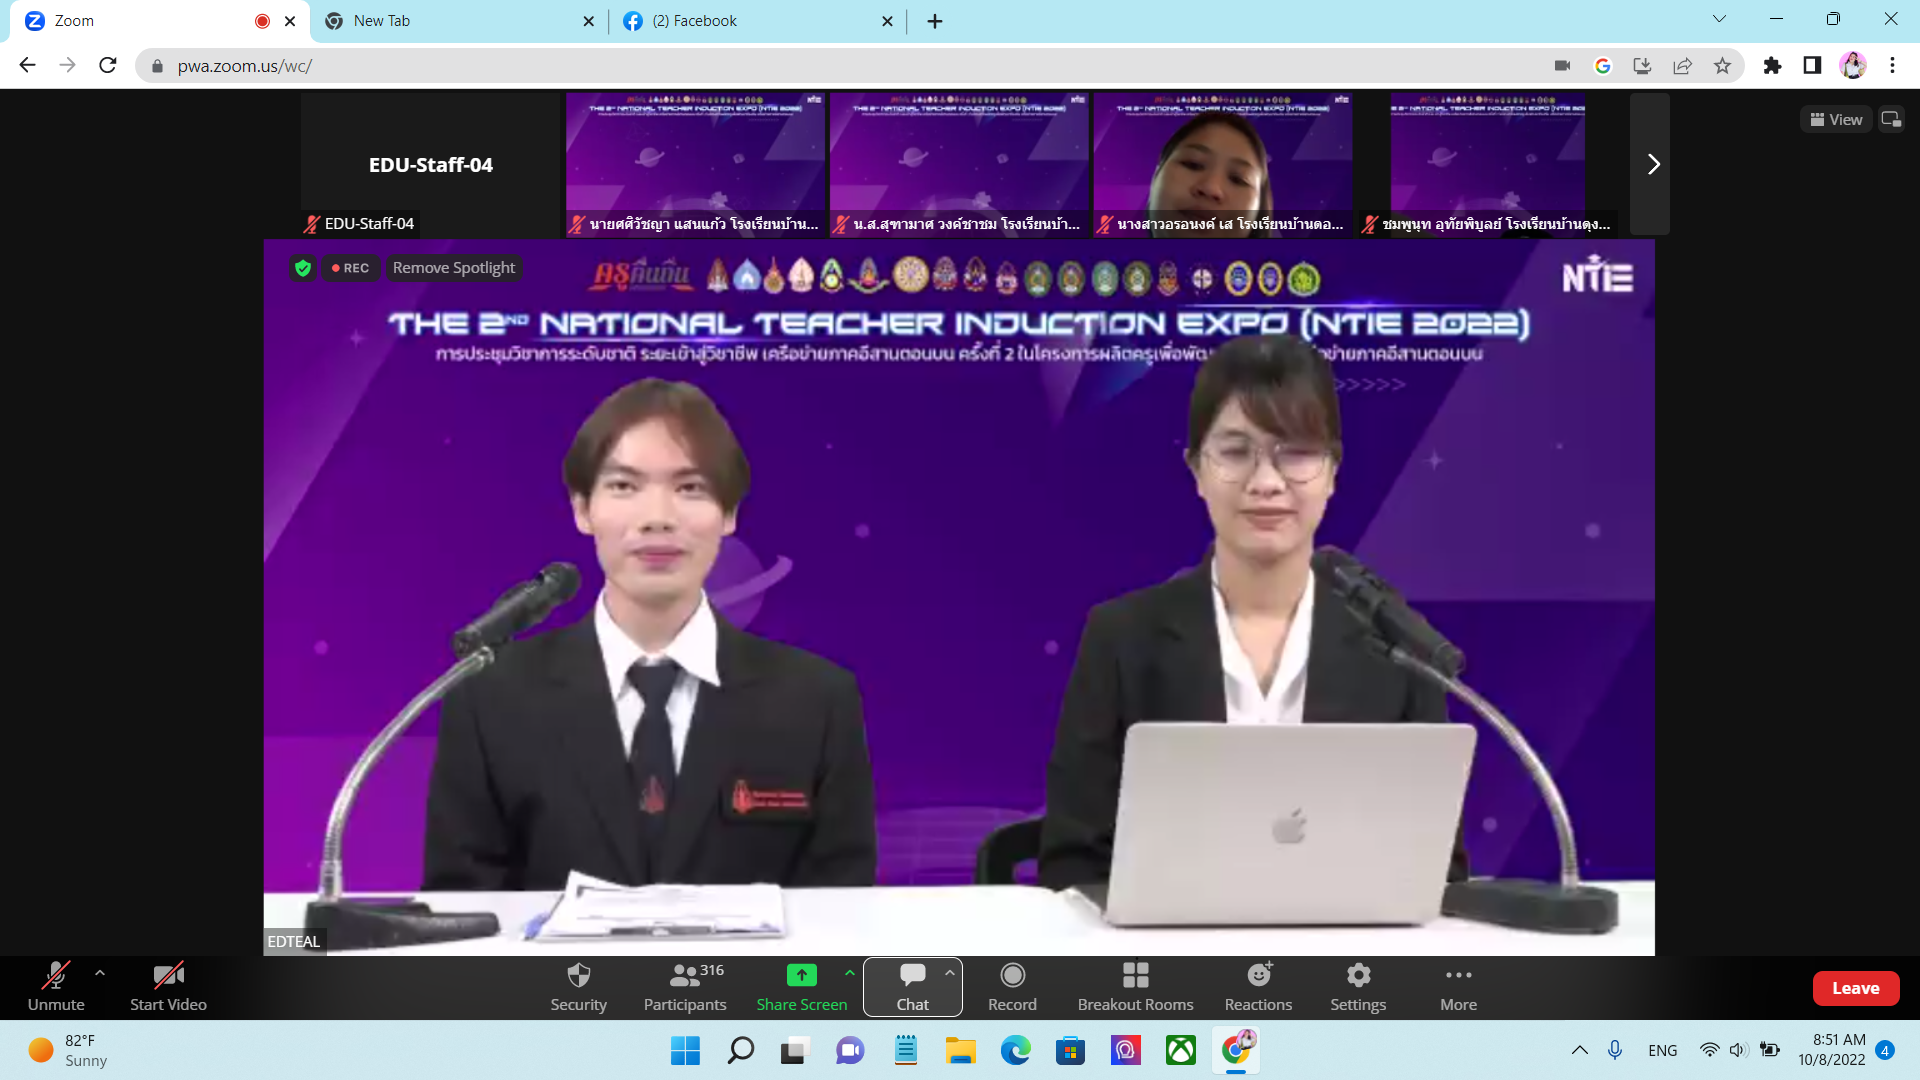Viewport: 1920px width, 1080px height.
Task: Open the Participants panel
Action: (x=685, y=976)
